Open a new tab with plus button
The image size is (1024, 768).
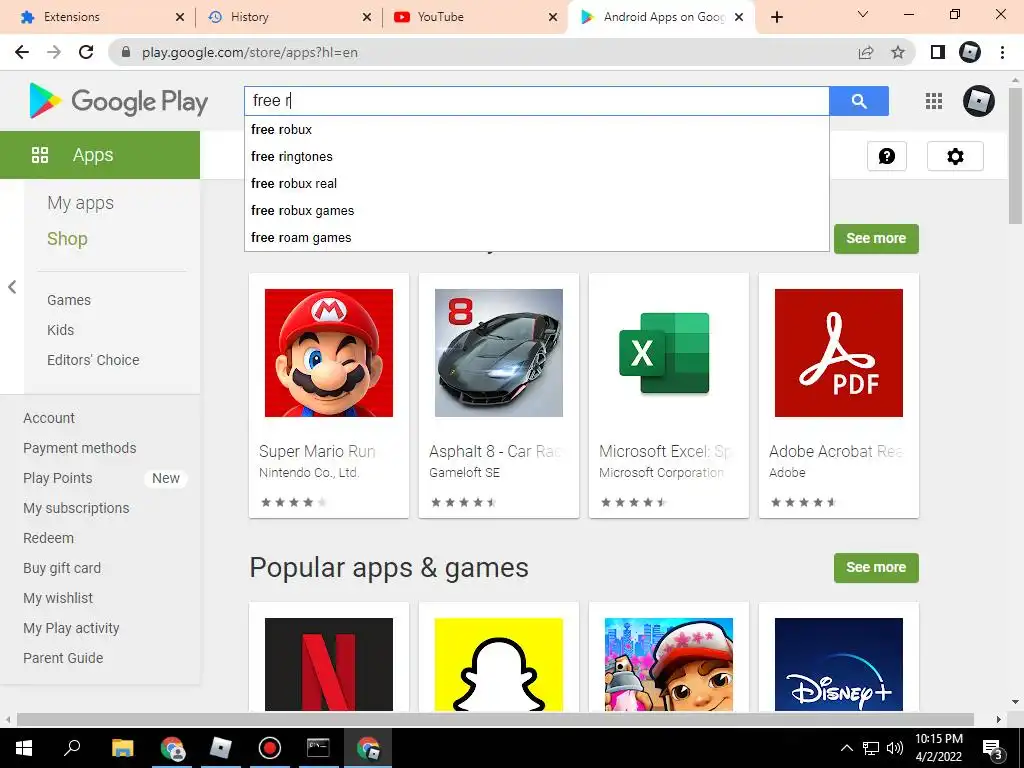tap(776, 17)
